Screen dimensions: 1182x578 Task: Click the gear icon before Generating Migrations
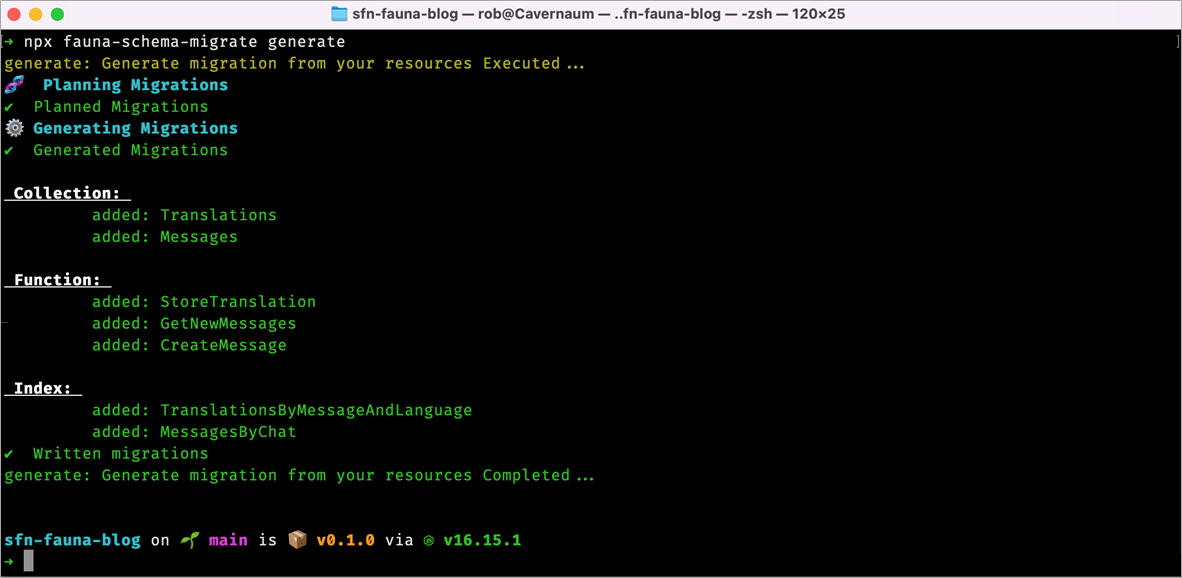pyautogui.click(x=14, y=128)
